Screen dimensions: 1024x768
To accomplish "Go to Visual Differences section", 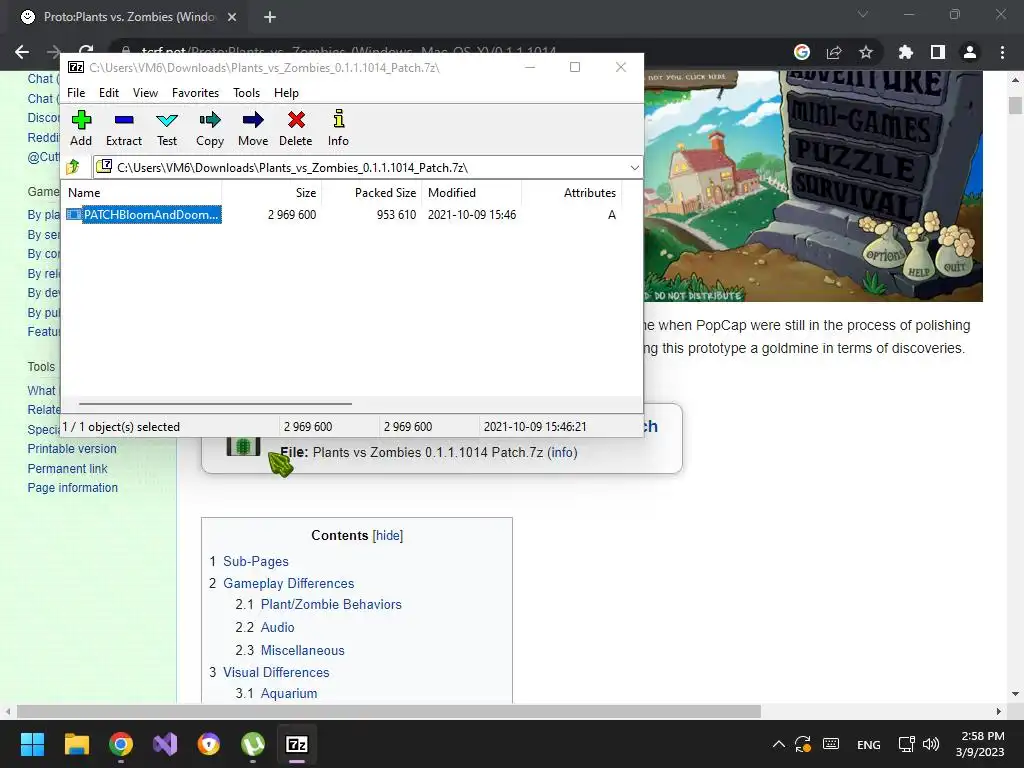I will pyautogui.click(x=276, y=672).
